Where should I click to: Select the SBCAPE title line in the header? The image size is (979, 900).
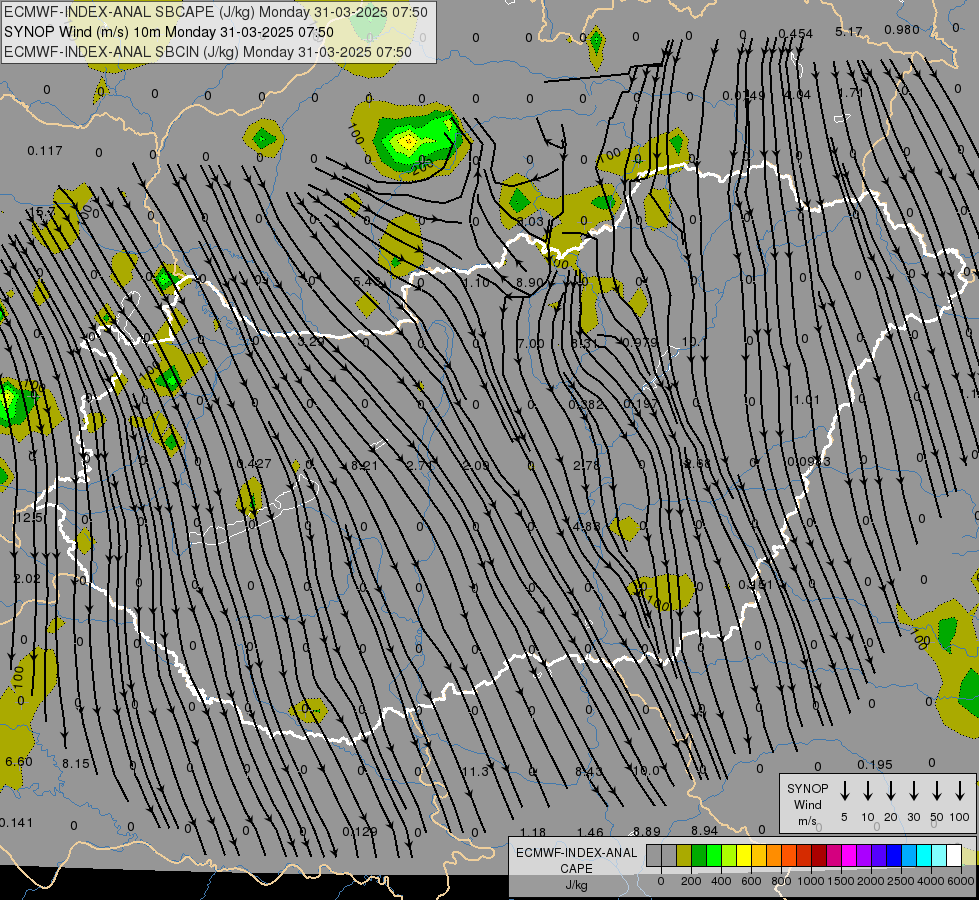216,12
